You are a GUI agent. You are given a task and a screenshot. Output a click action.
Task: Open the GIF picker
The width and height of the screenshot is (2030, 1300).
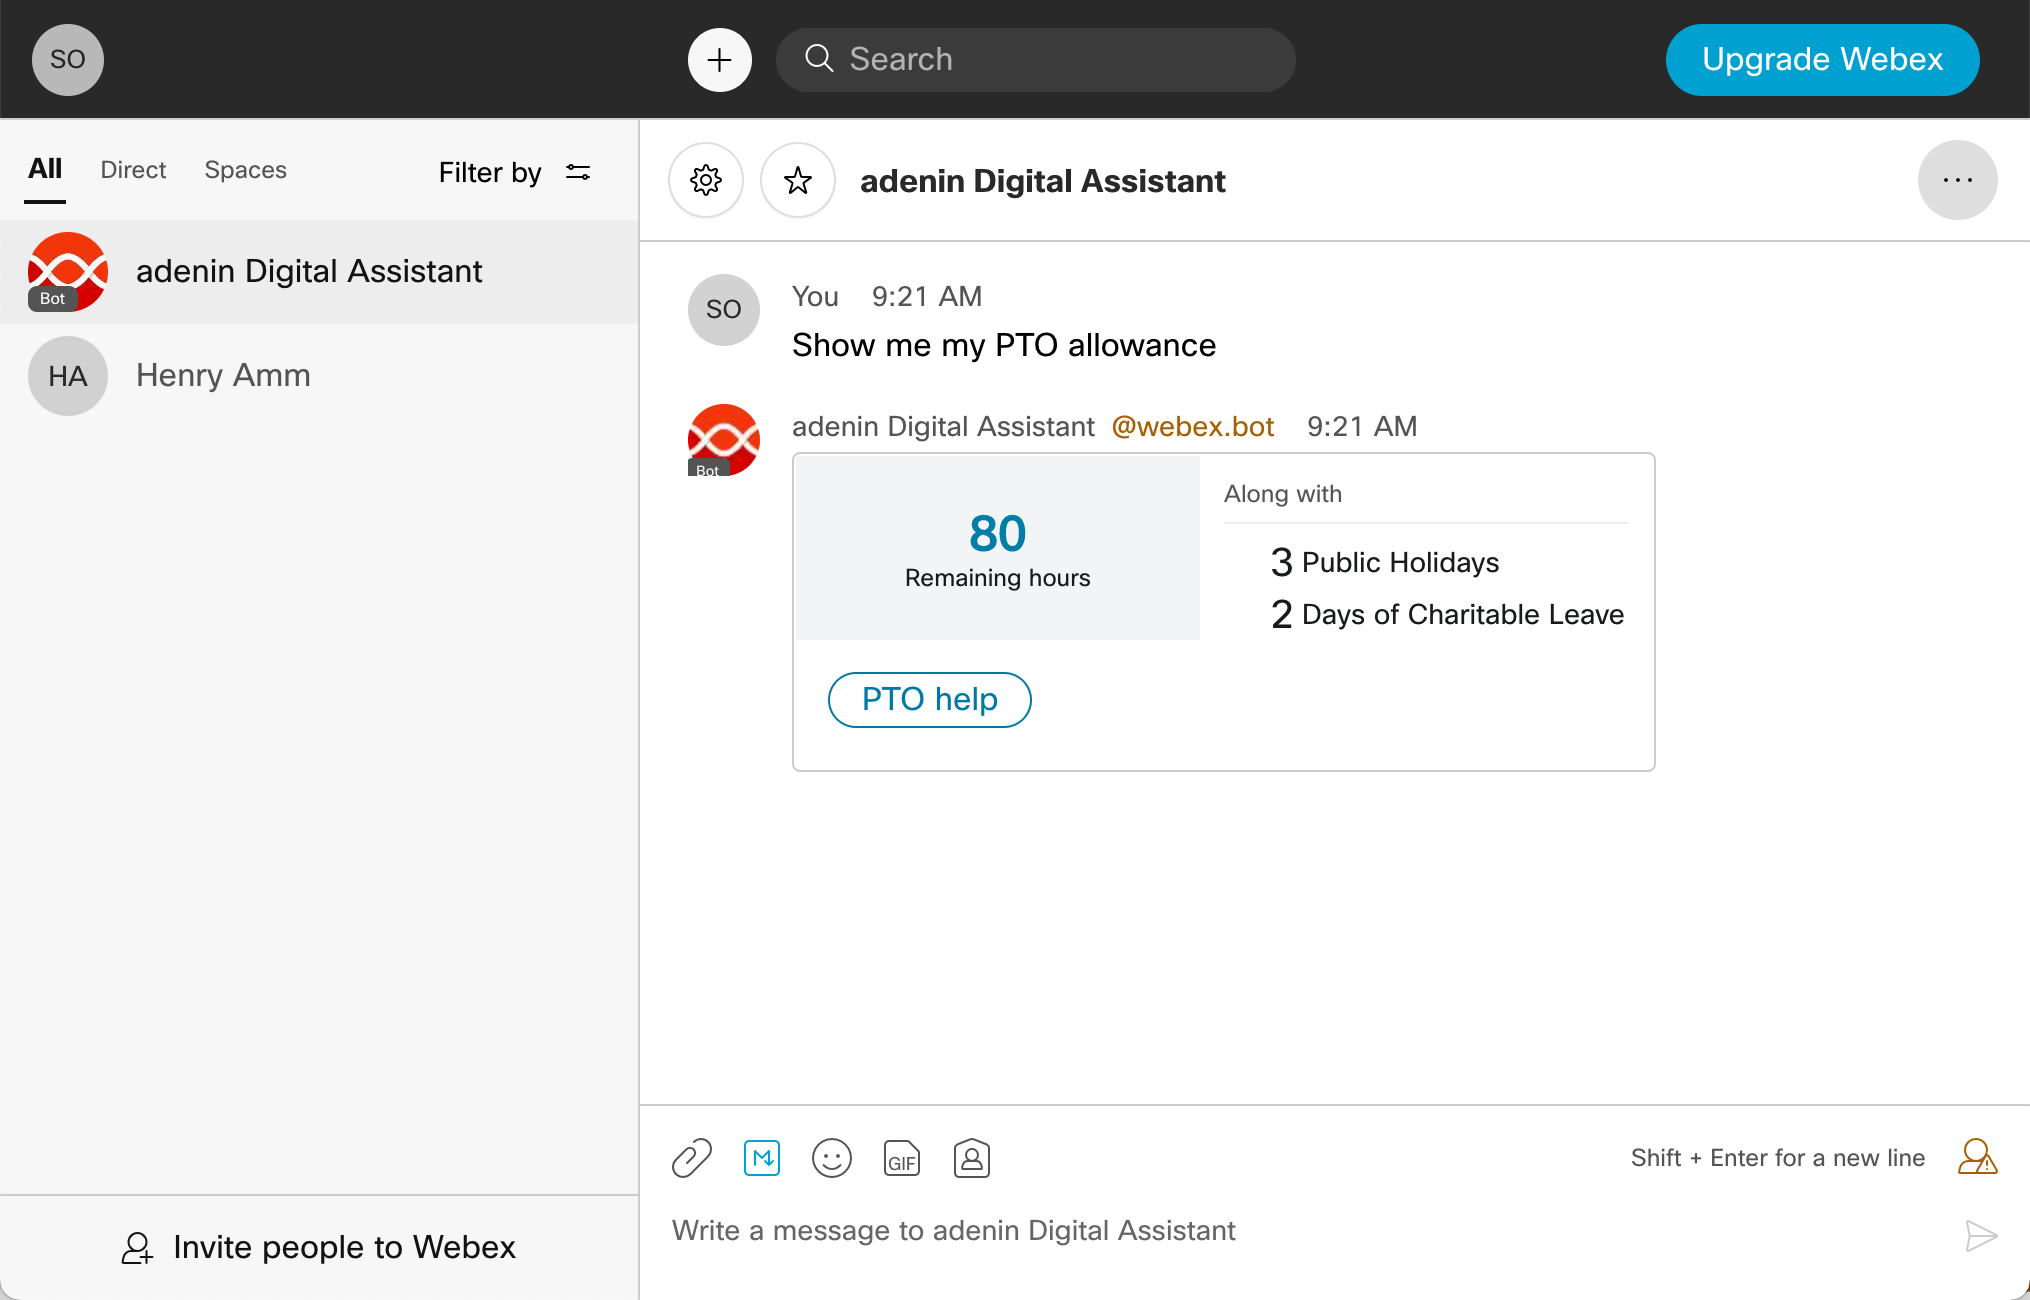pyautogui.click(x=902, y=1158)
